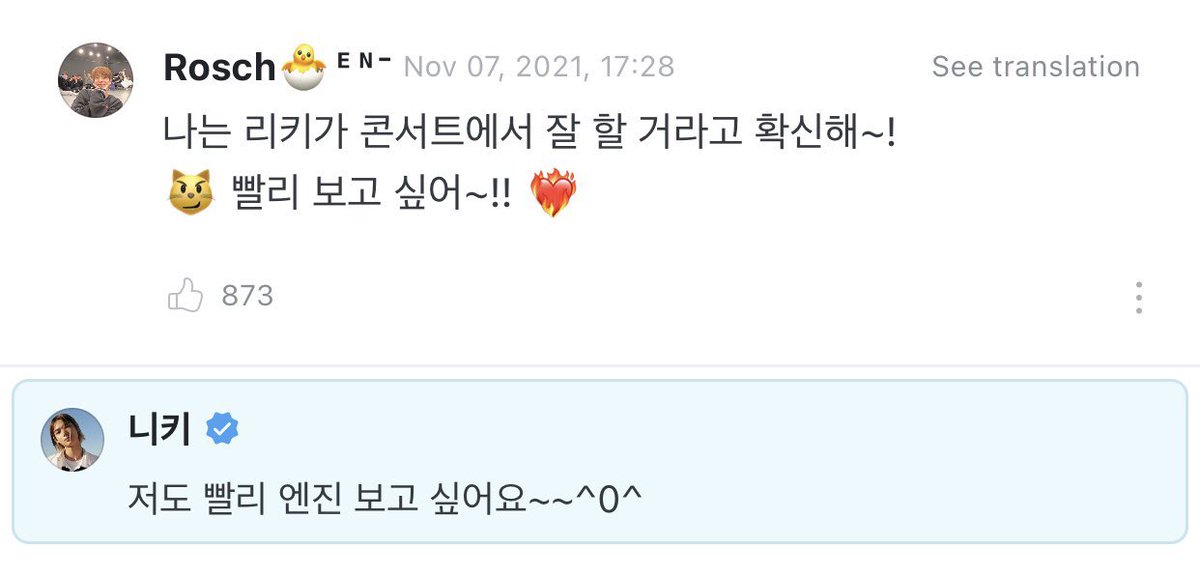Viewport: 1200px width, 577px height.
Task: Click the Nov 07, 2021, 17:28 timestamp
Action: (539, 67)
